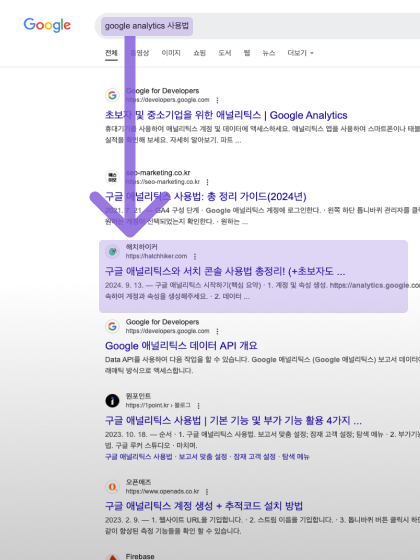420x560 pixels.
Task: Open Google 애널리틱스 데이터 API 개요 result
Action: pyautogui.click(x=181, y=345)
